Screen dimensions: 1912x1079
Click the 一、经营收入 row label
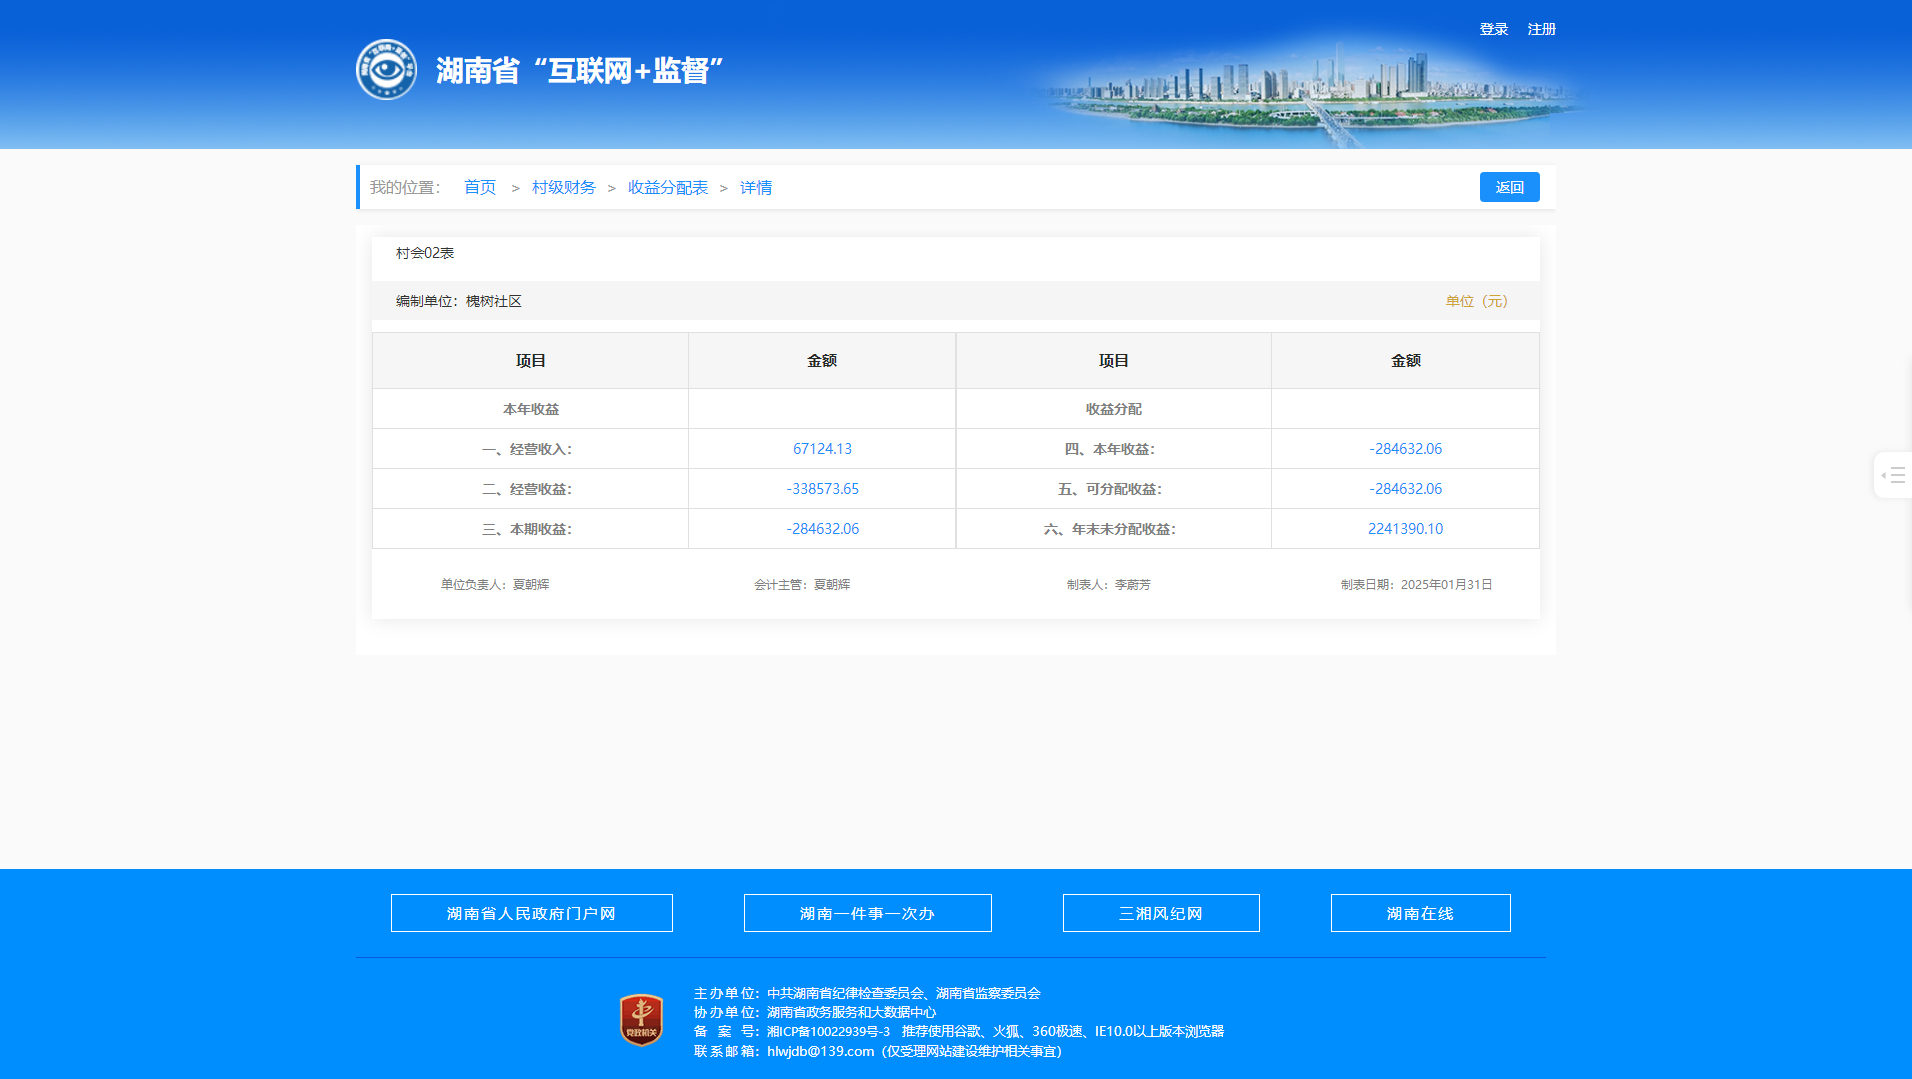click(x=527, y=449)
